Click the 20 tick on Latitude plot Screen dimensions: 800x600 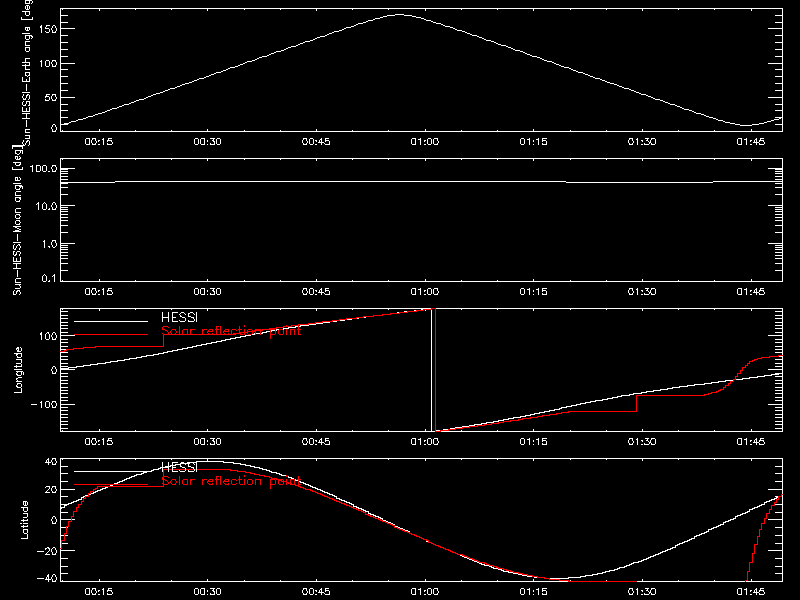click(52, 490)
